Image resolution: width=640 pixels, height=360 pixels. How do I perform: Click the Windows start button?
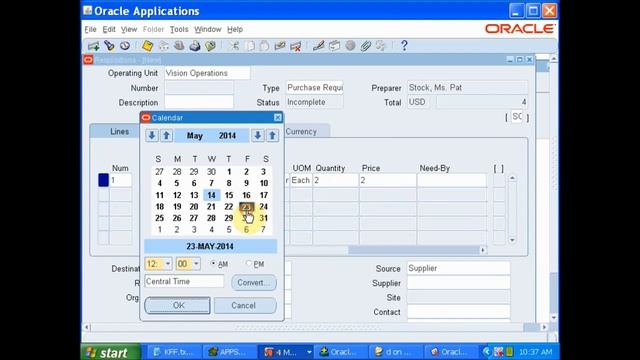(x=111, y=352)
